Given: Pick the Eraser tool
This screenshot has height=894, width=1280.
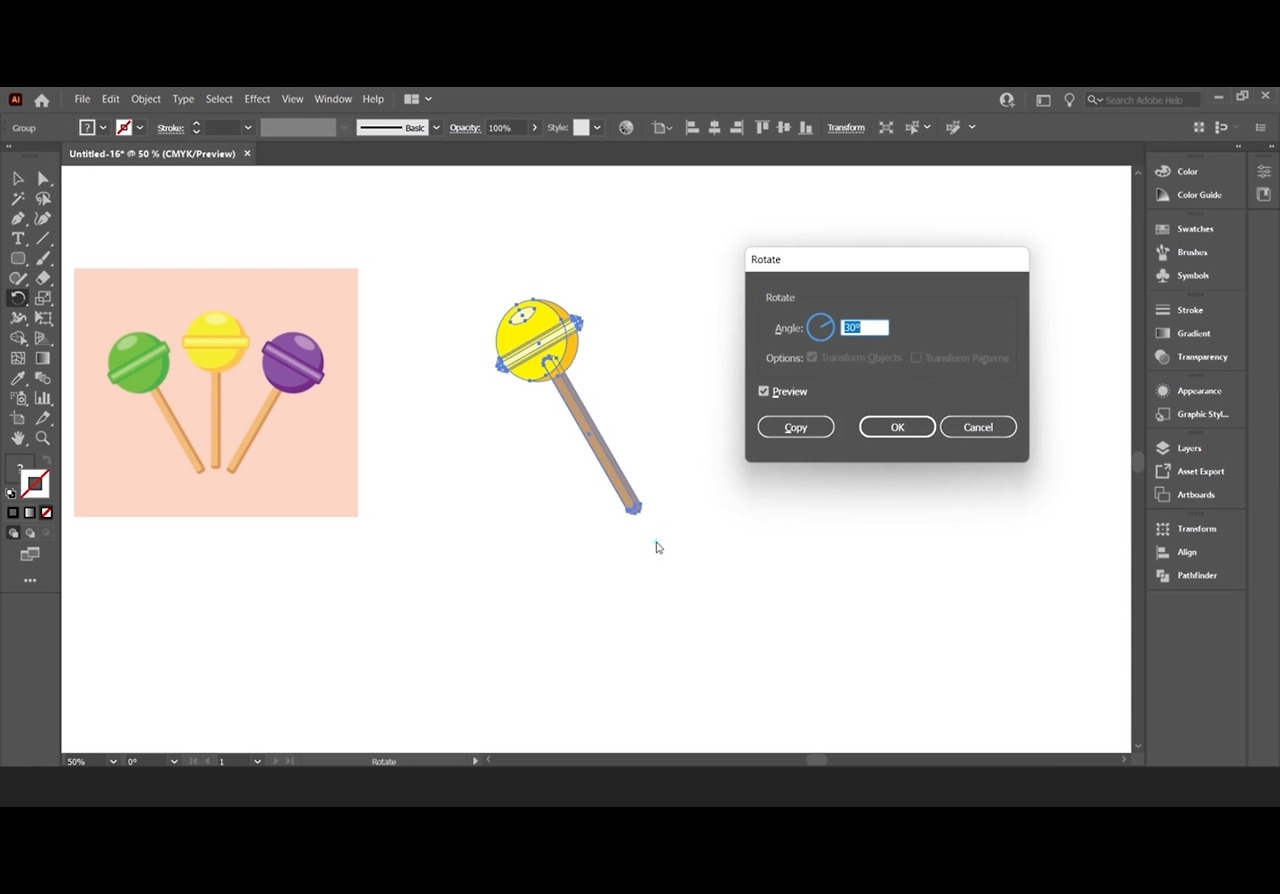Looking at the screenshot, I should 43,279.
